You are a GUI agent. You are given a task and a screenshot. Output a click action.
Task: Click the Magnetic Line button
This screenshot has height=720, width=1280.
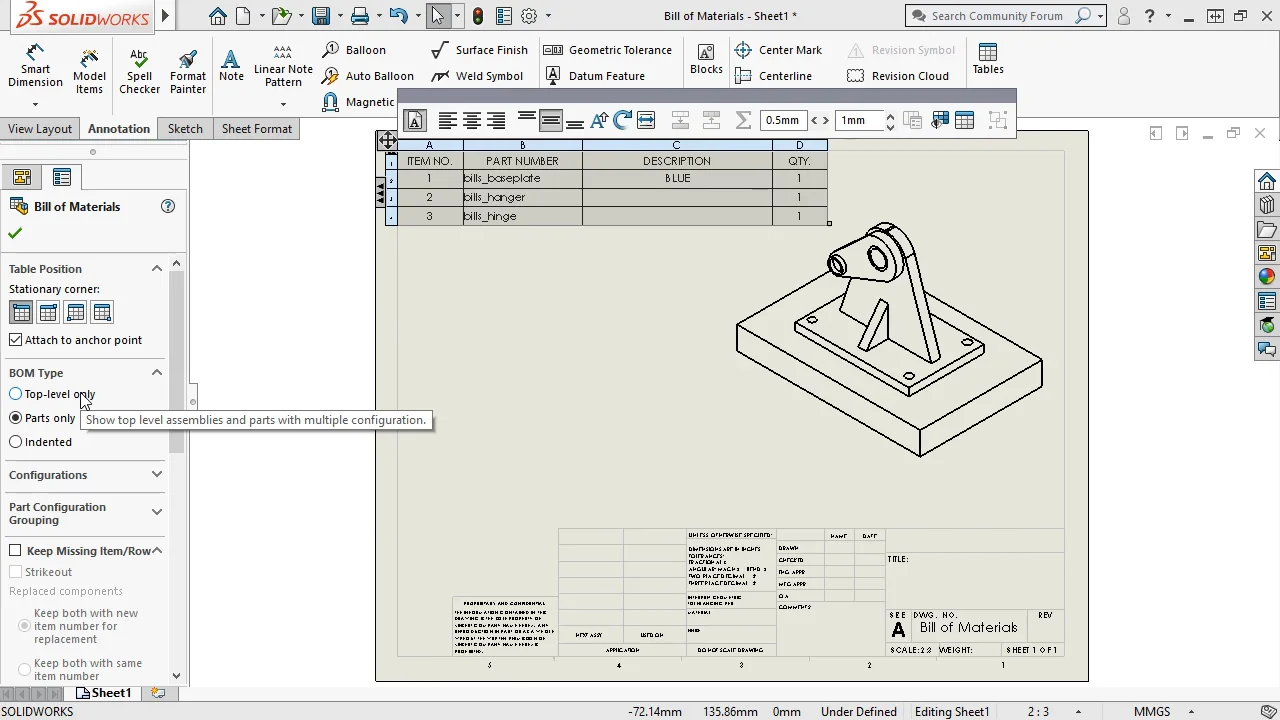(x=359, y=102)
